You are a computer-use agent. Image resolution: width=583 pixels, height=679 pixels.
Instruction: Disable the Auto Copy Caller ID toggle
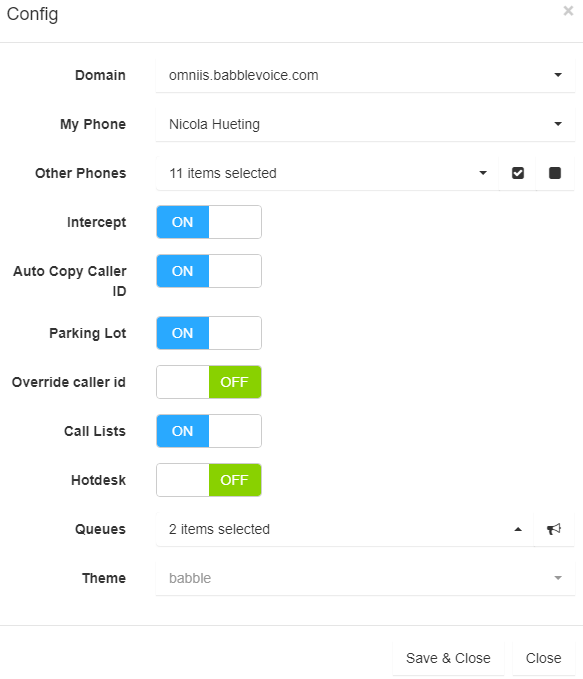click(209, 271)
